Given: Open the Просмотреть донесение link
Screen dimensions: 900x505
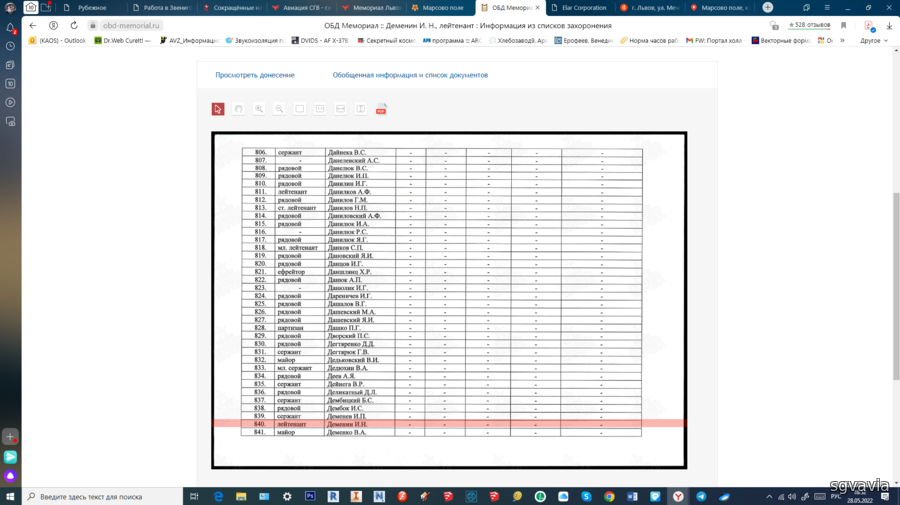Looking at the screenshot, I should 255,75.
